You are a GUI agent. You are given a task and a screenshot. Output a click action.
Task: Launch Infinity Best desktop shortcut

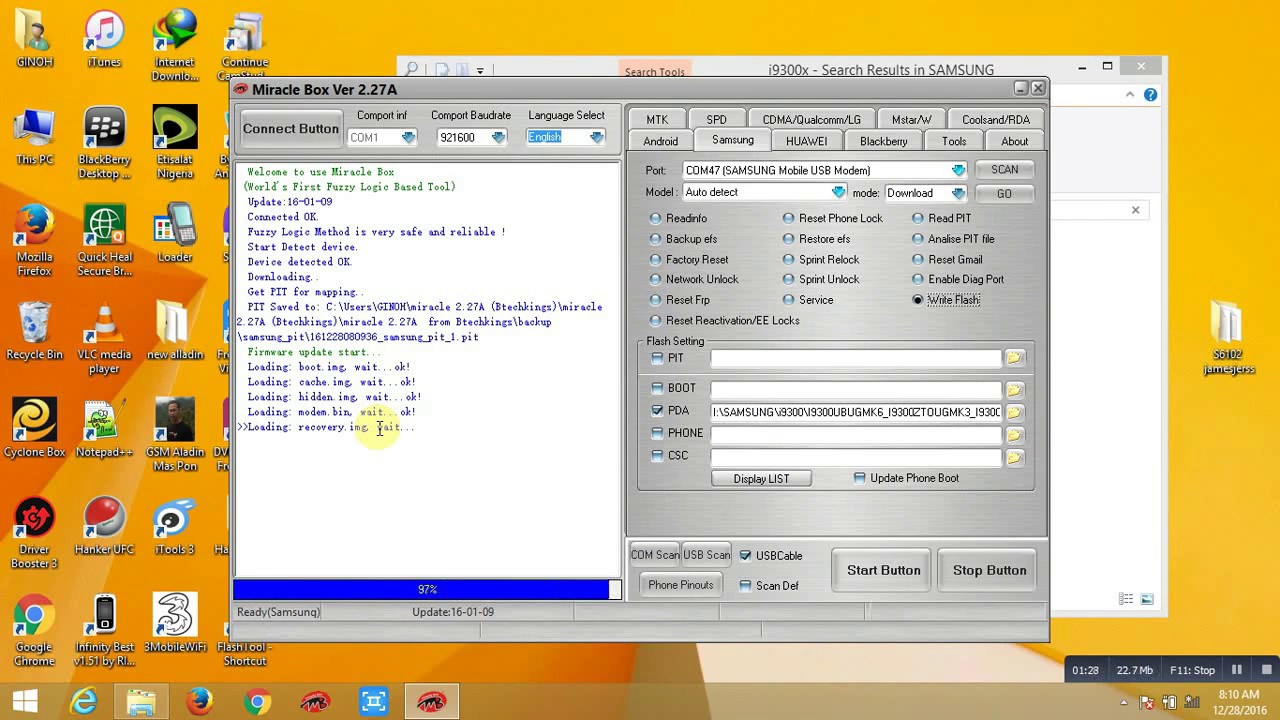pyautogui.click(x=104, y=631)
